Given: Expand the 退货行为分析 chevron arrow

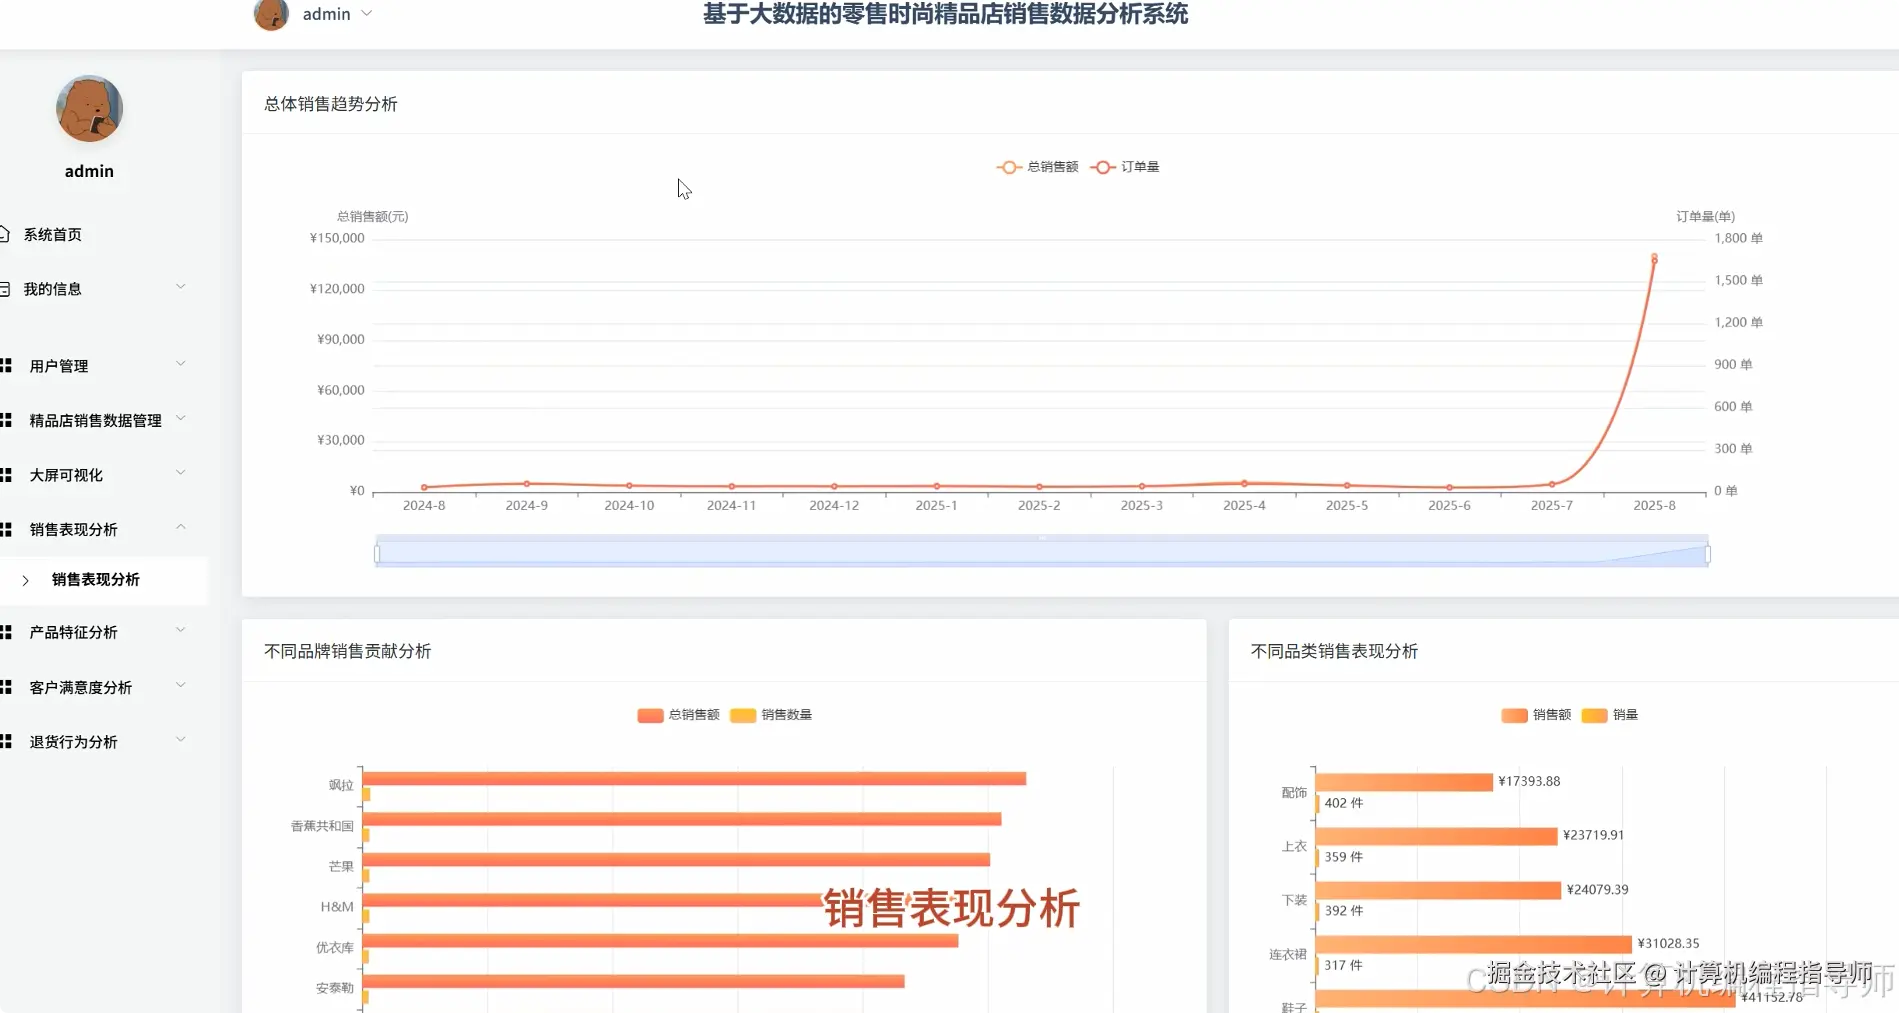Looking at the screenshot, I should pyautogui.click(x=181, y=740).
